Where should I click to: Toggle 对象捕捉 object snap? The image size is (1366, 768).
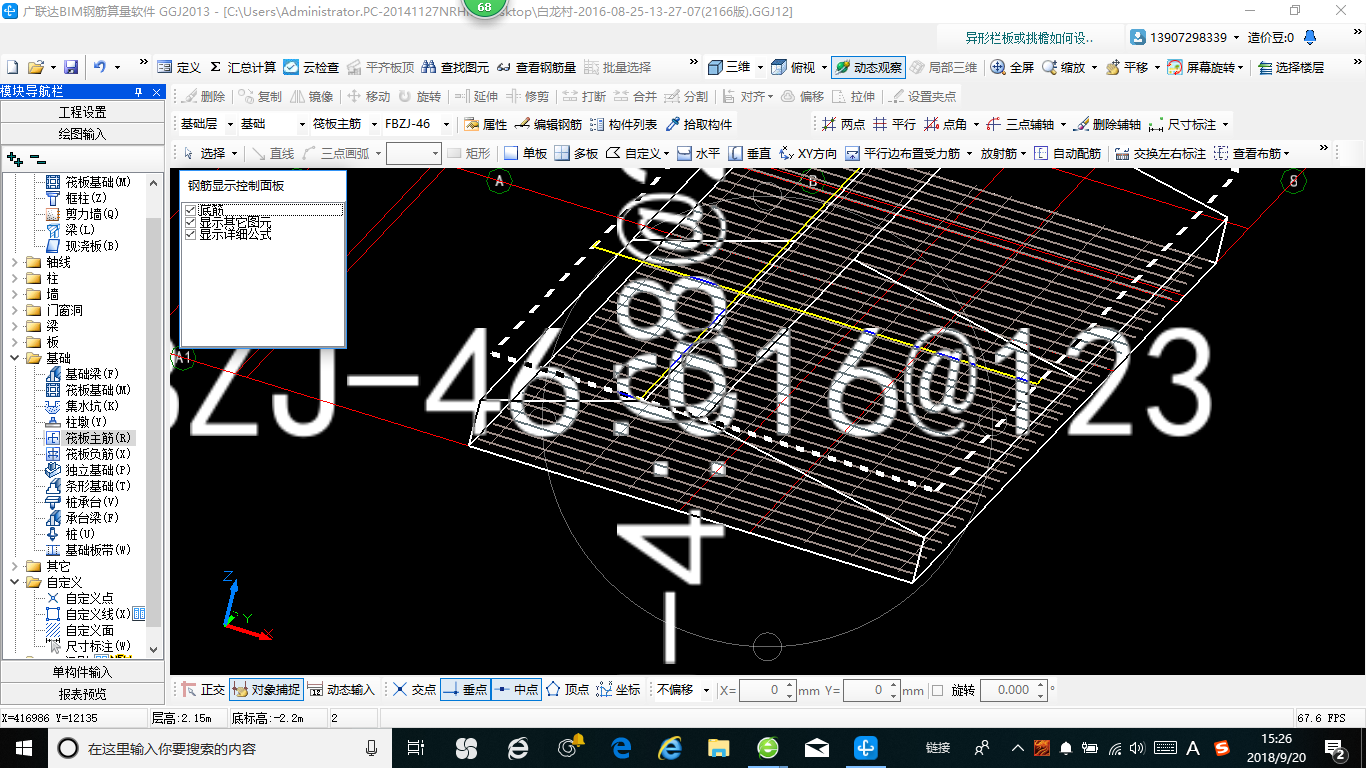click(x=266, y=690)
